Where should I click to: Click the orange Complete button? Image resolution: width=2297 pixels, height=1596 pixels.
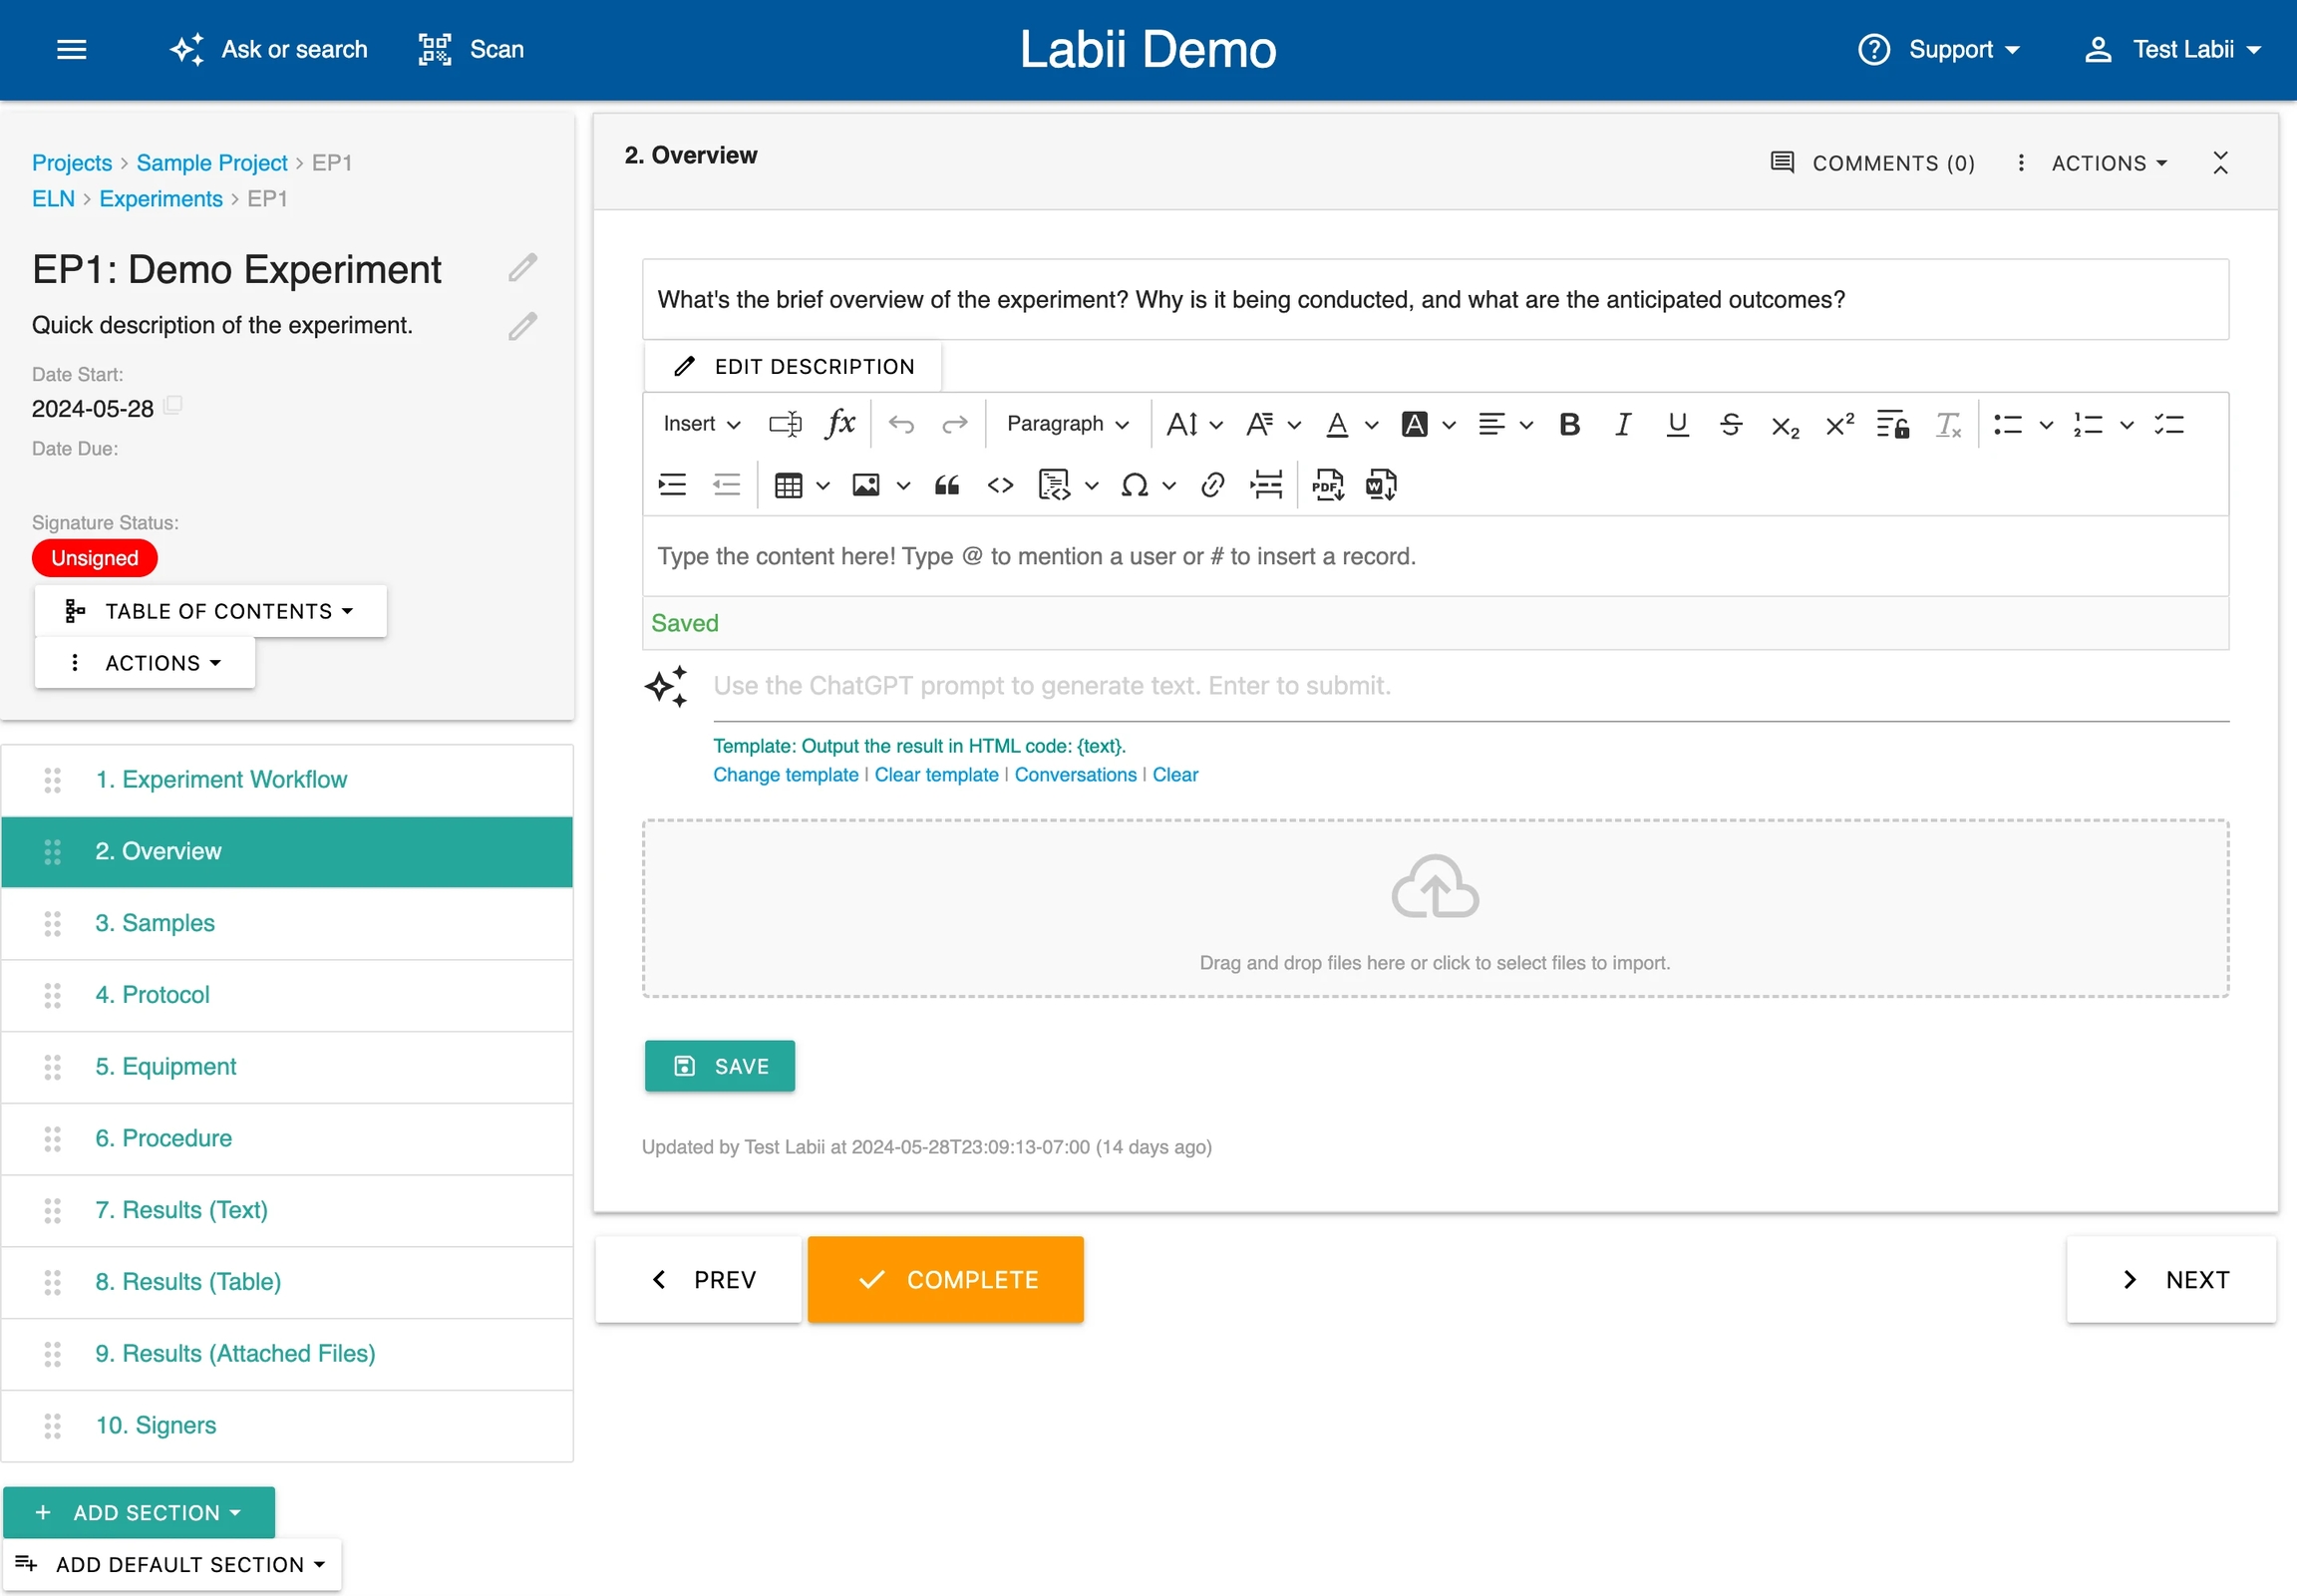pyautogui.click(x=945, y=1280)
